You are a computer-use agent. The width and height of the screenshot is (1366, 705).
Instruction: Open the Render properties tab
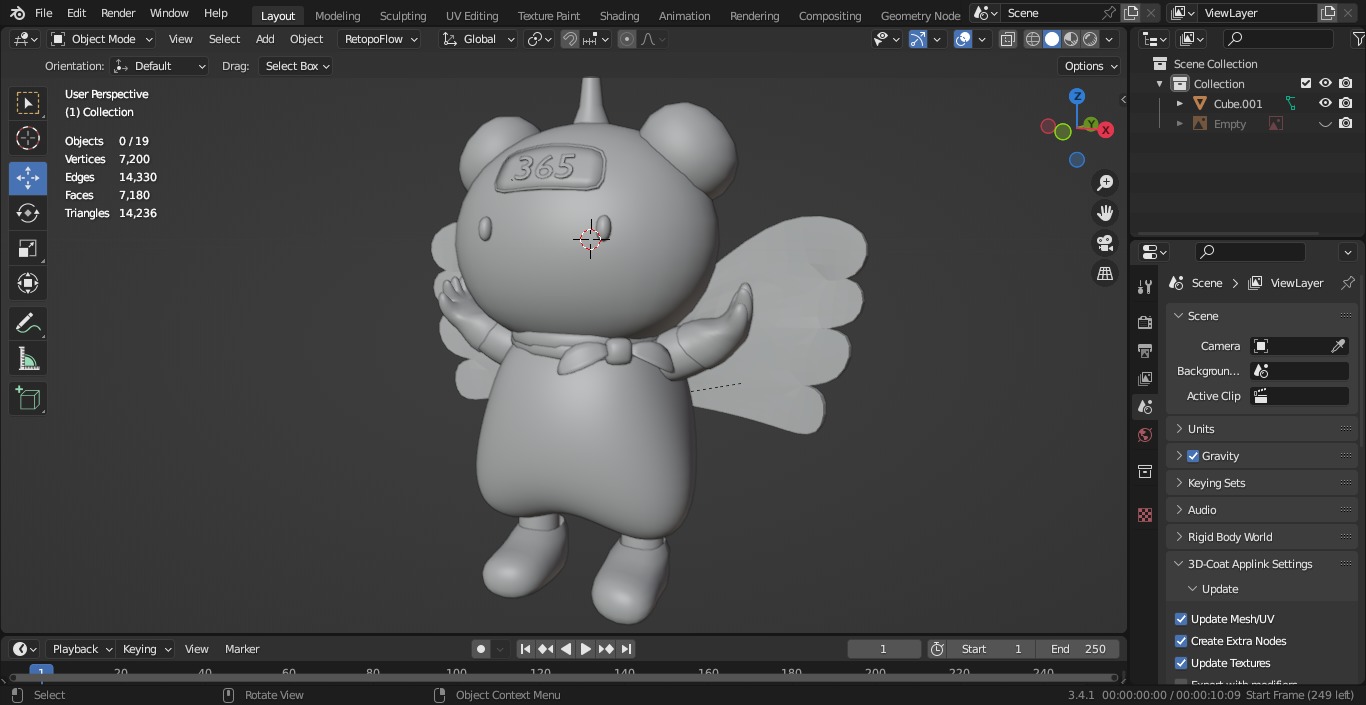[x=1145, y=322]
